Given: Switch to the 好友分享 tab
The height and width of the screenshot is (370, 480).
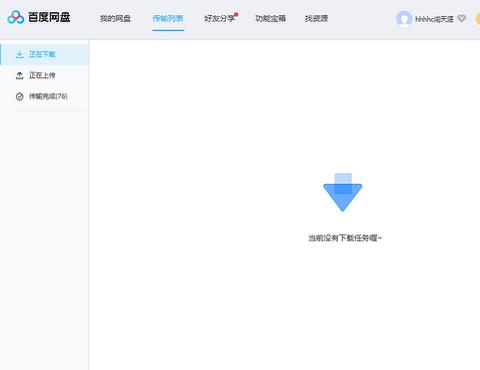Looking at the screenshot, I should (x=219, y=18).
